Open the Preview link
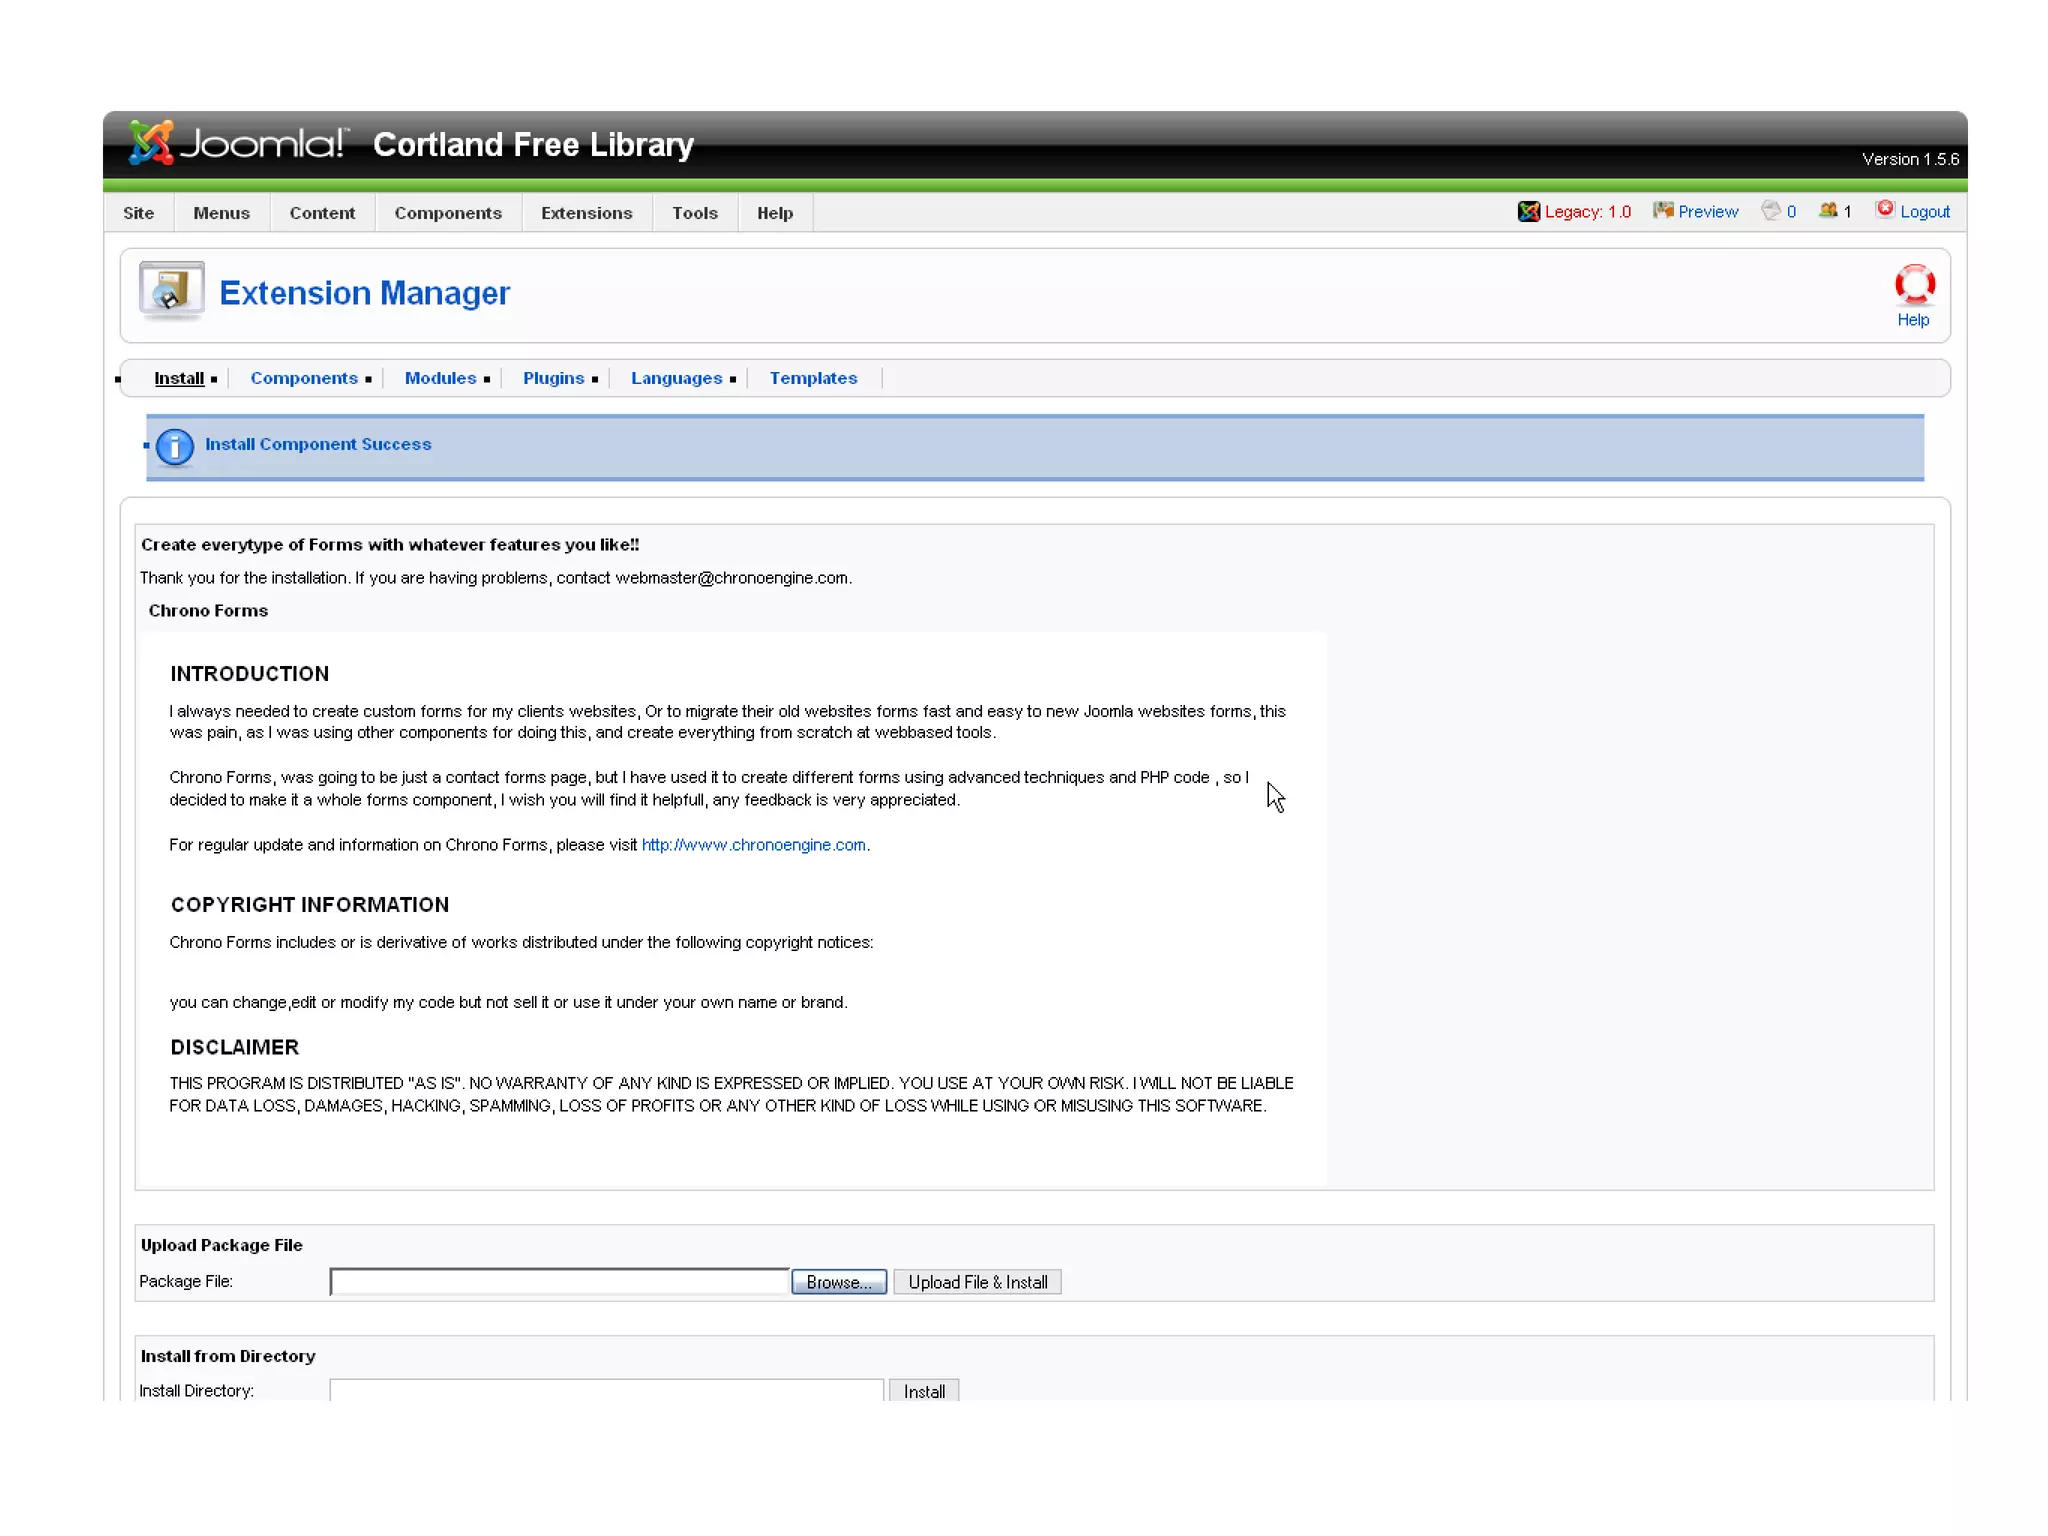The image size is (2048, 1536). point(1708,212)
